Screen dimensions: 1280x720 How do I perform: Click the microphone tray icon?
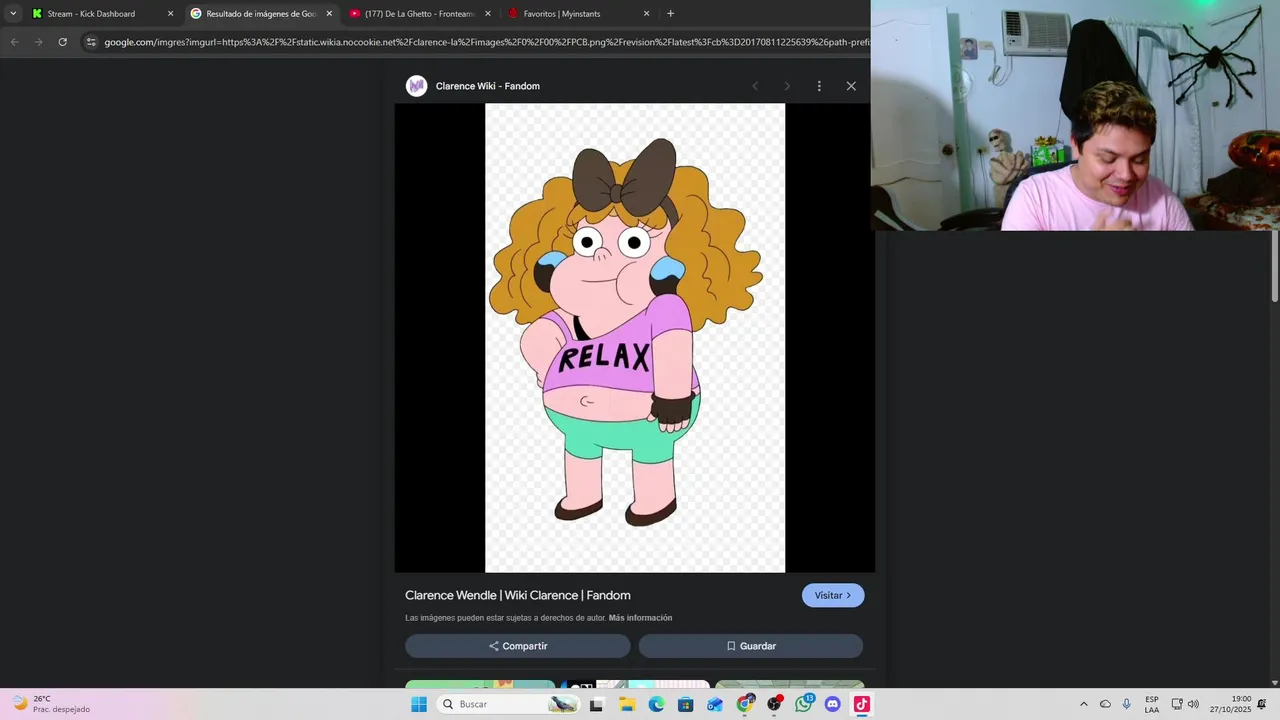pos(1127,704)
